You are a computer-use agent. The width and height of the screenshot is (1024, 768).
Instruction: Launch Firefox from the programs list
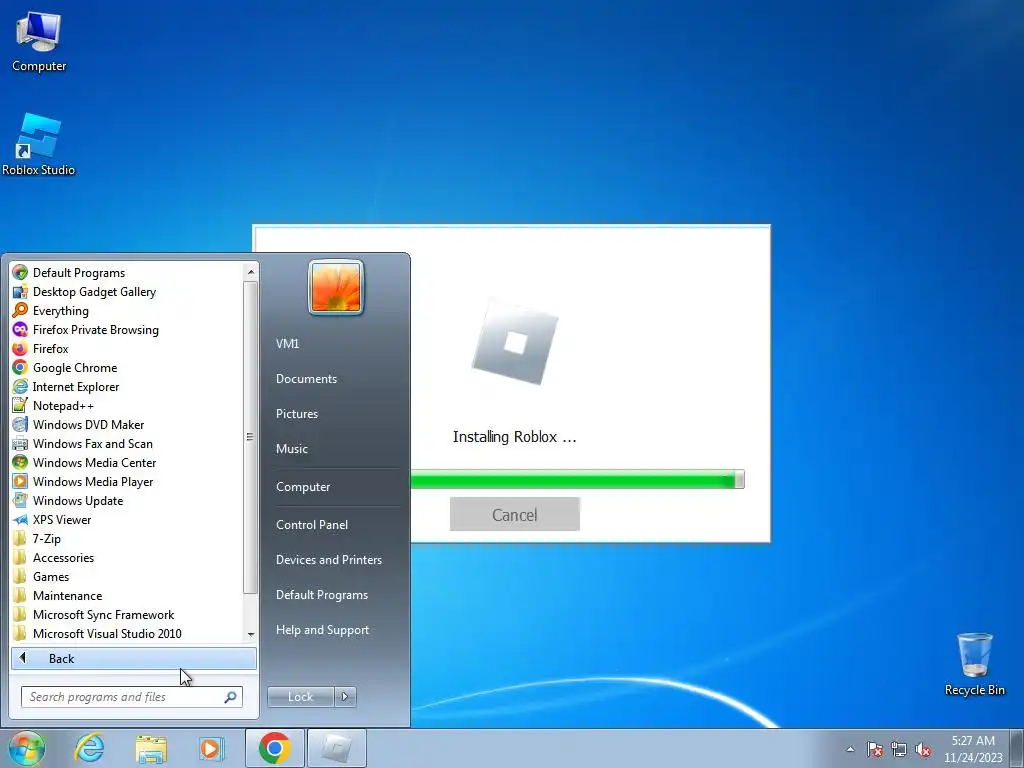pyautogui.click(x=127, y=349)
